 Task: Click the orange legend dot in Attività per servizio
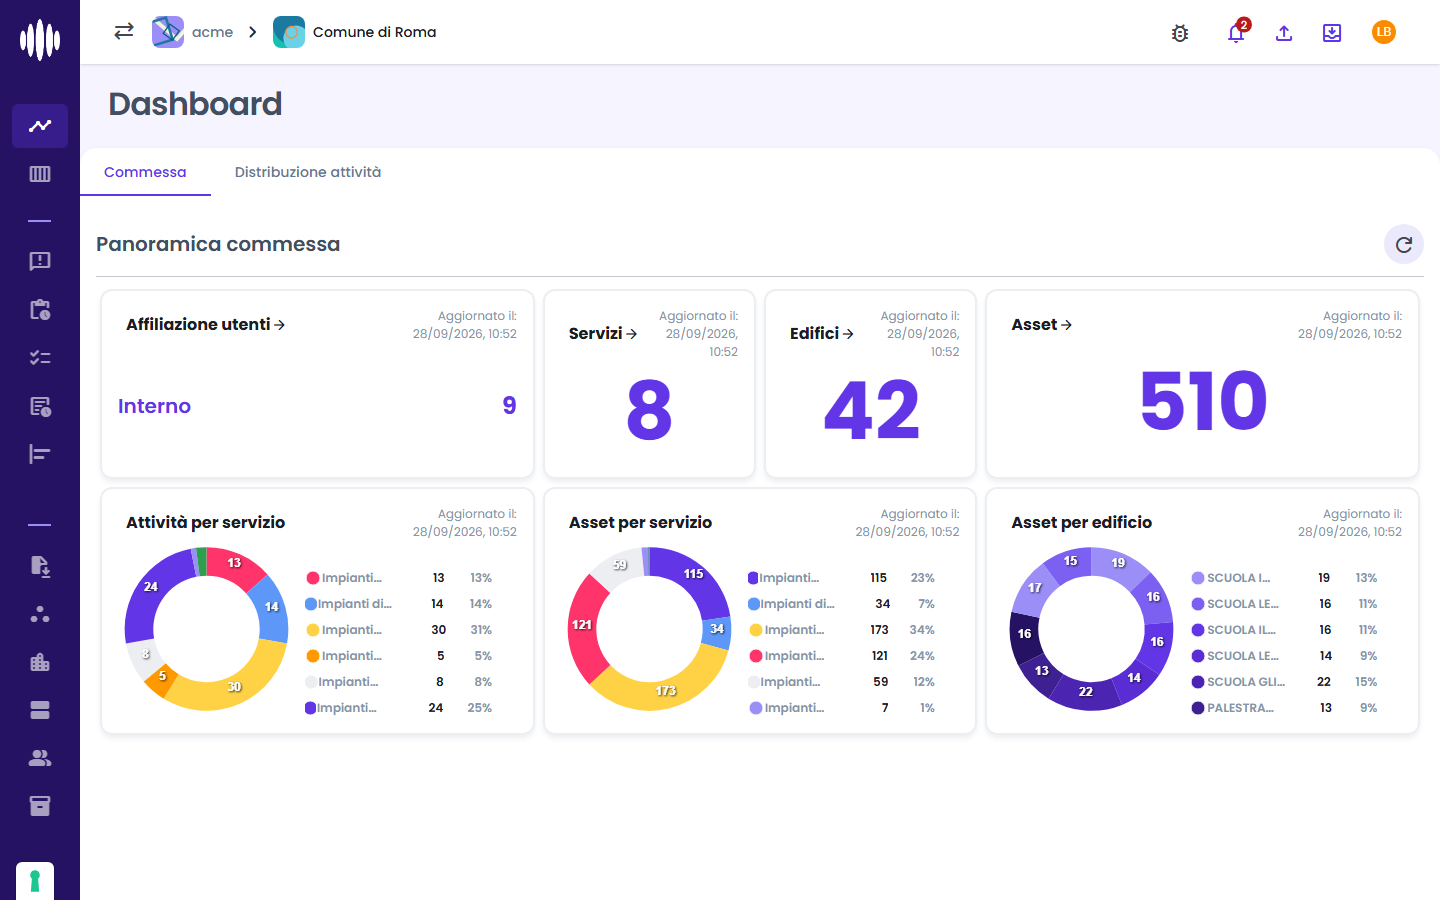pyautogui.click(x=313, y=656)
